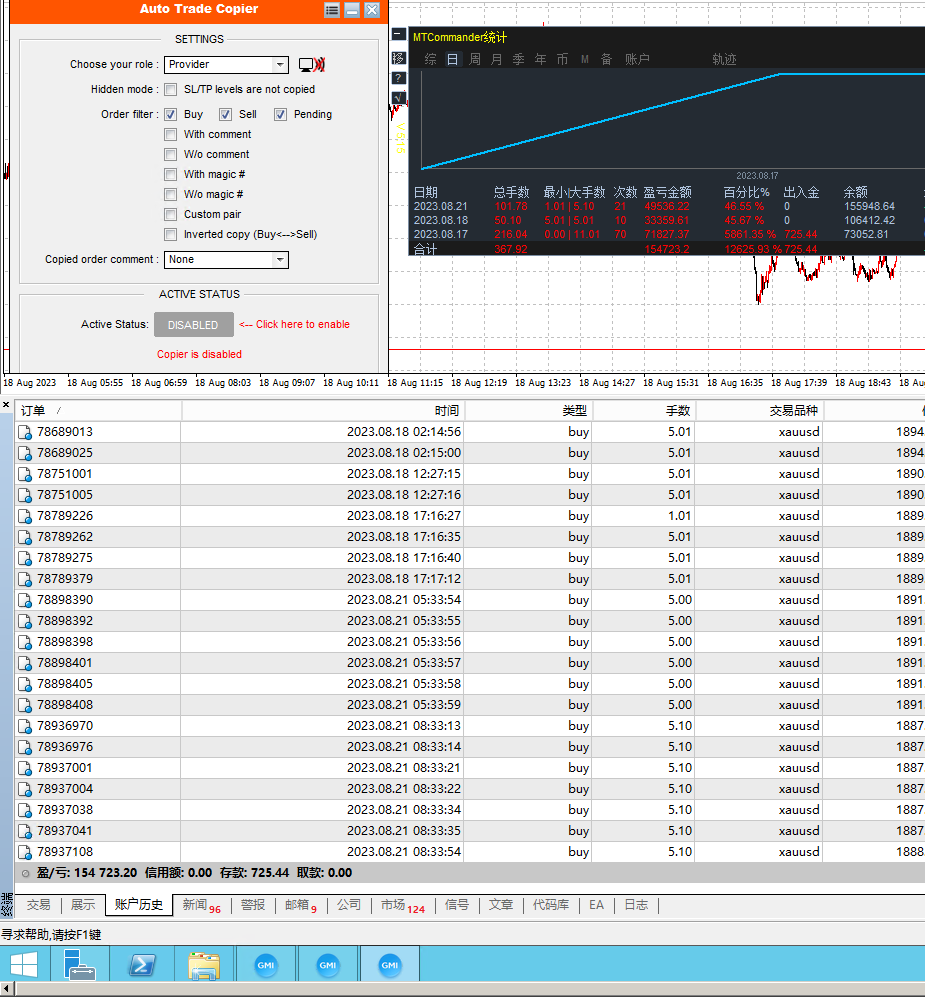Close the terminal panel with the X icon
This screenshot has height=997, width=925.
pos(6,405)
